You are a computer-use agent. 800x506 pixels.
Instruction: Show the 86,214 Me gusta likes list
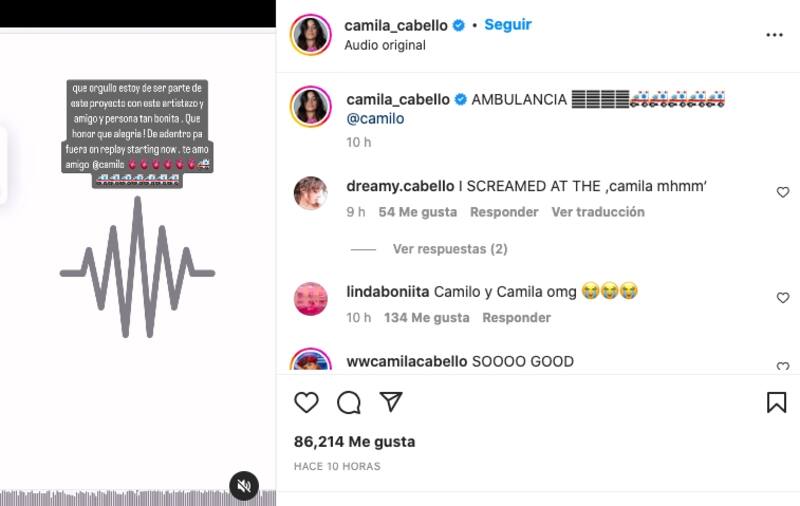click(355, 442)
